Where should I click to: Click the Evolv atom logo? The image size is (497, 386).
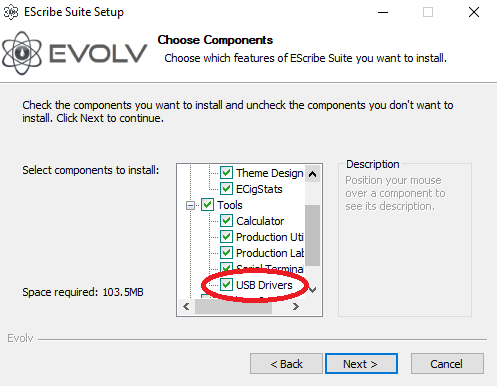click(22, 53)
